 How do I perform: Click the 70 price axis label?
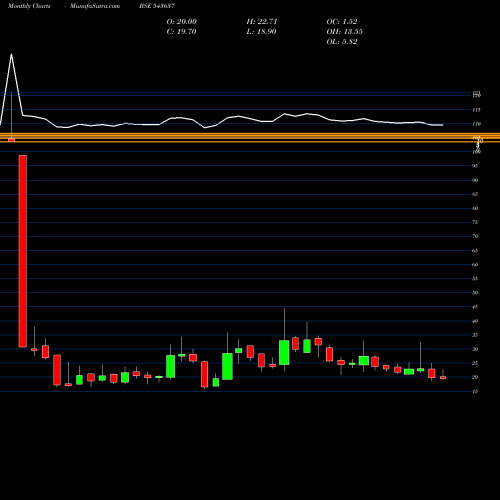(475, 236)
